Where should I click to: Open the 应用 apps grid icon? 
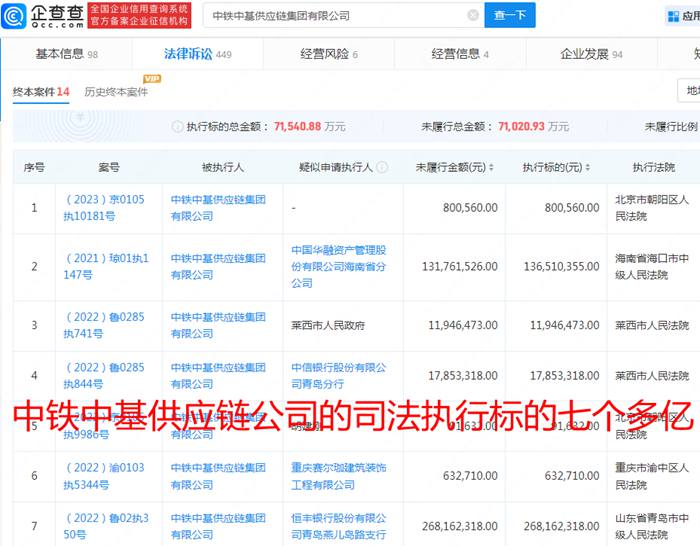pyautogui.click(x=673, y=17)
